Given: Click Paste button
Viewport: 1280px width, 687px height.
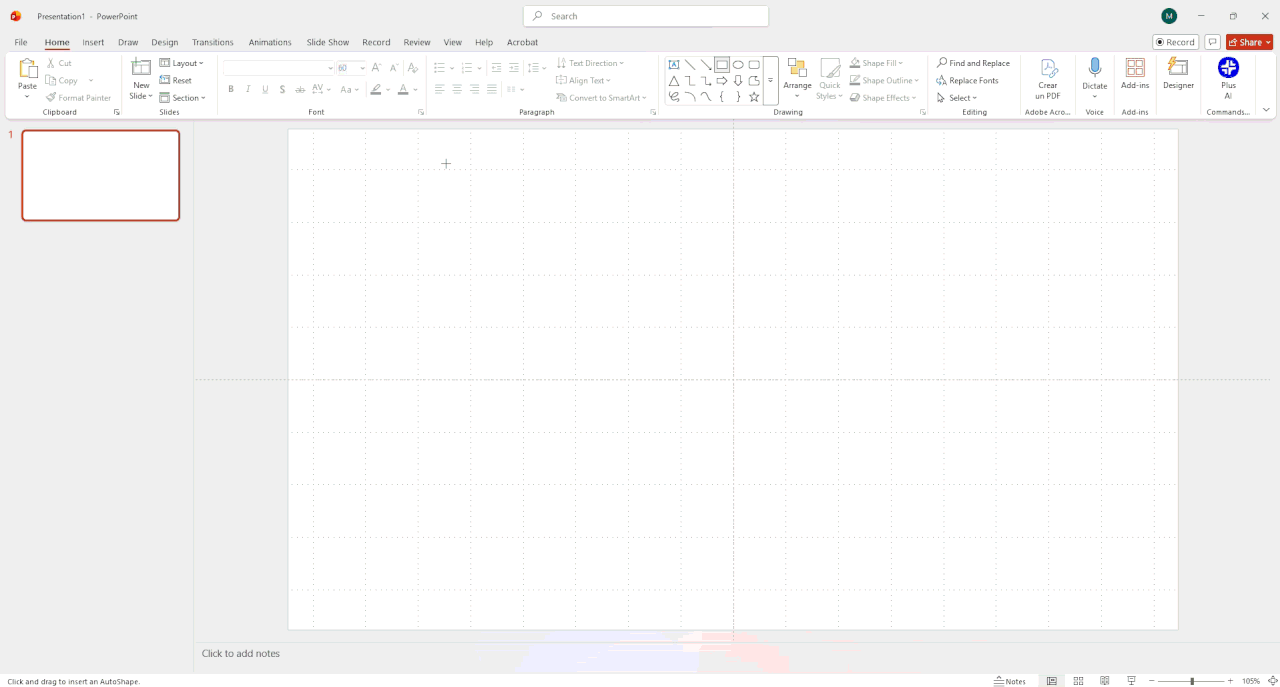Looking at the screenshot, I should click(27, 79).
